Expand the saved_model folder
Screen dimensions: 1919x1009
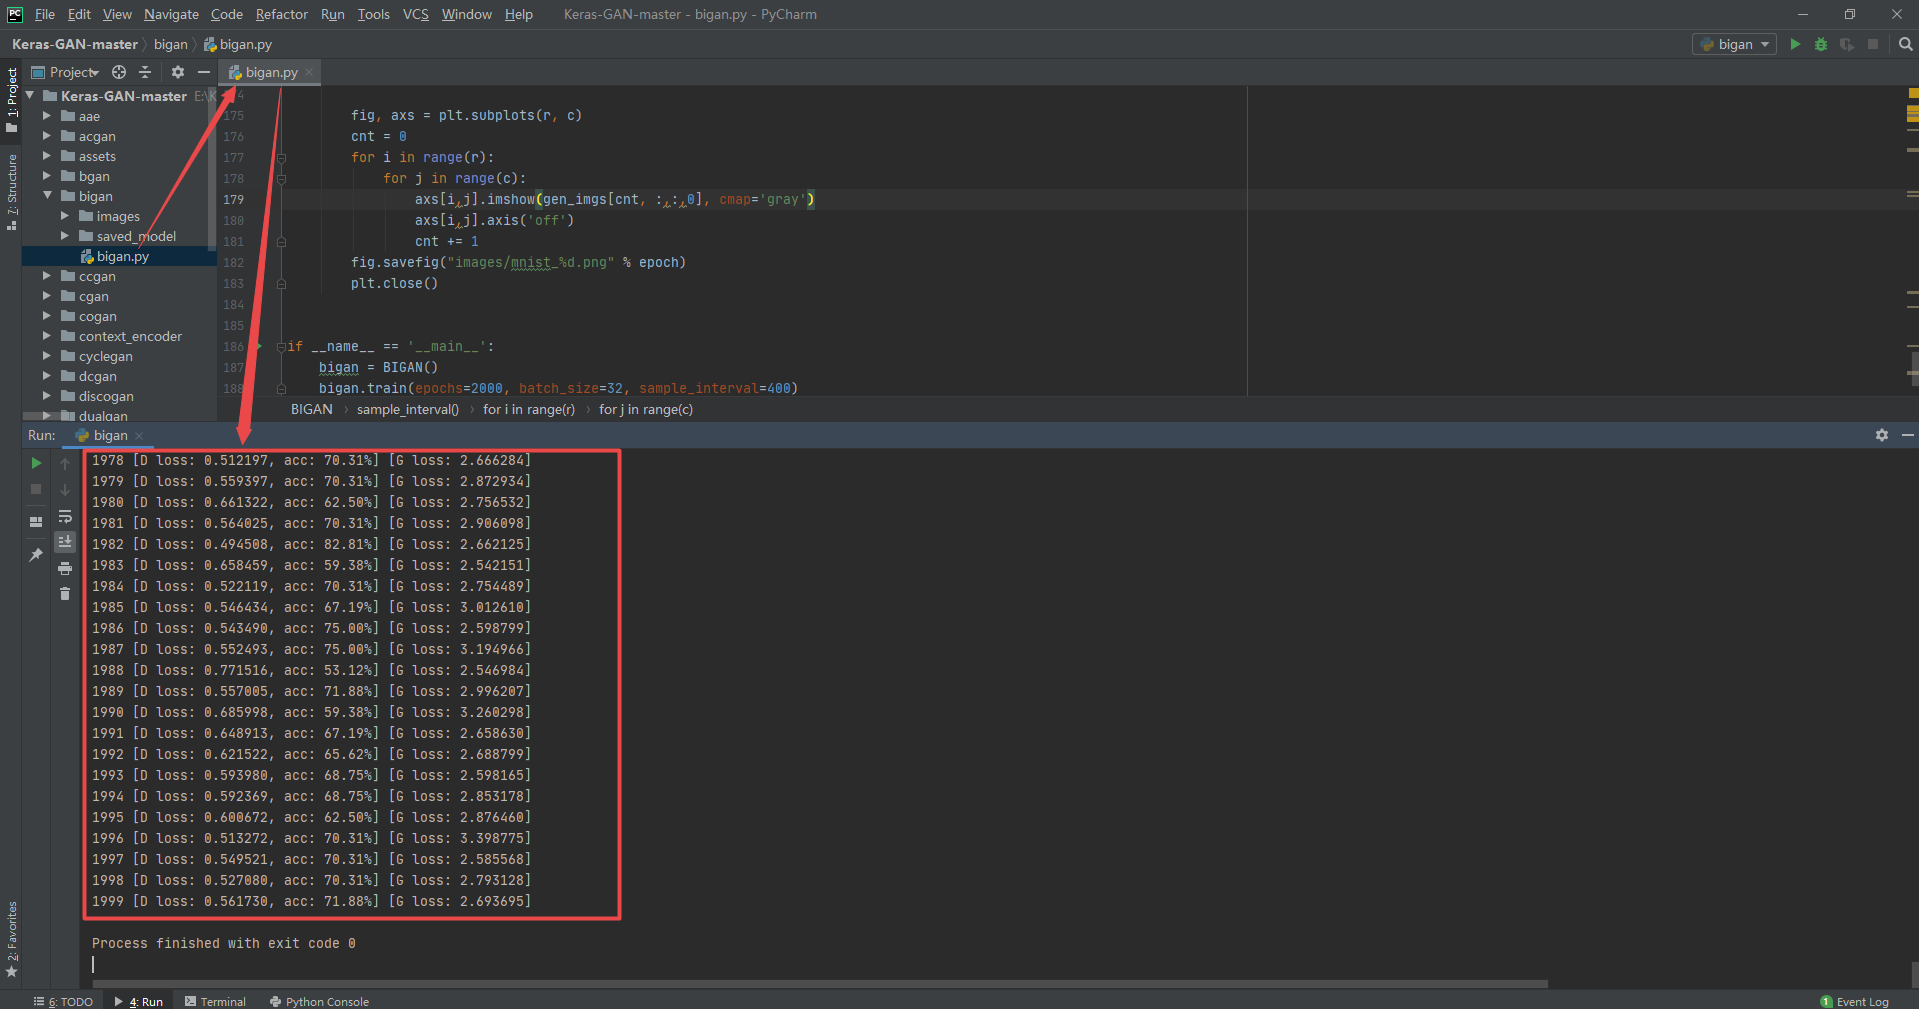65,236
